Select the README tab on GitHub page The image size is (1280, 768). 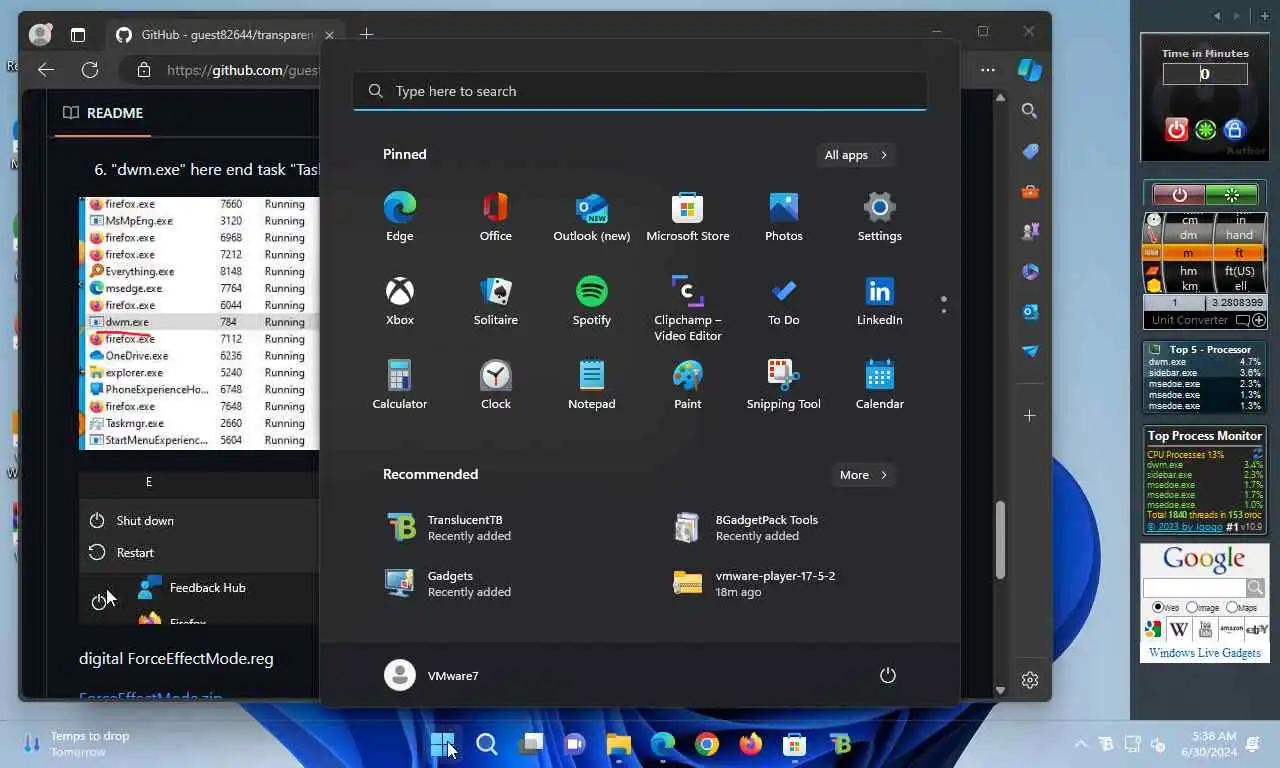(102, 113)
